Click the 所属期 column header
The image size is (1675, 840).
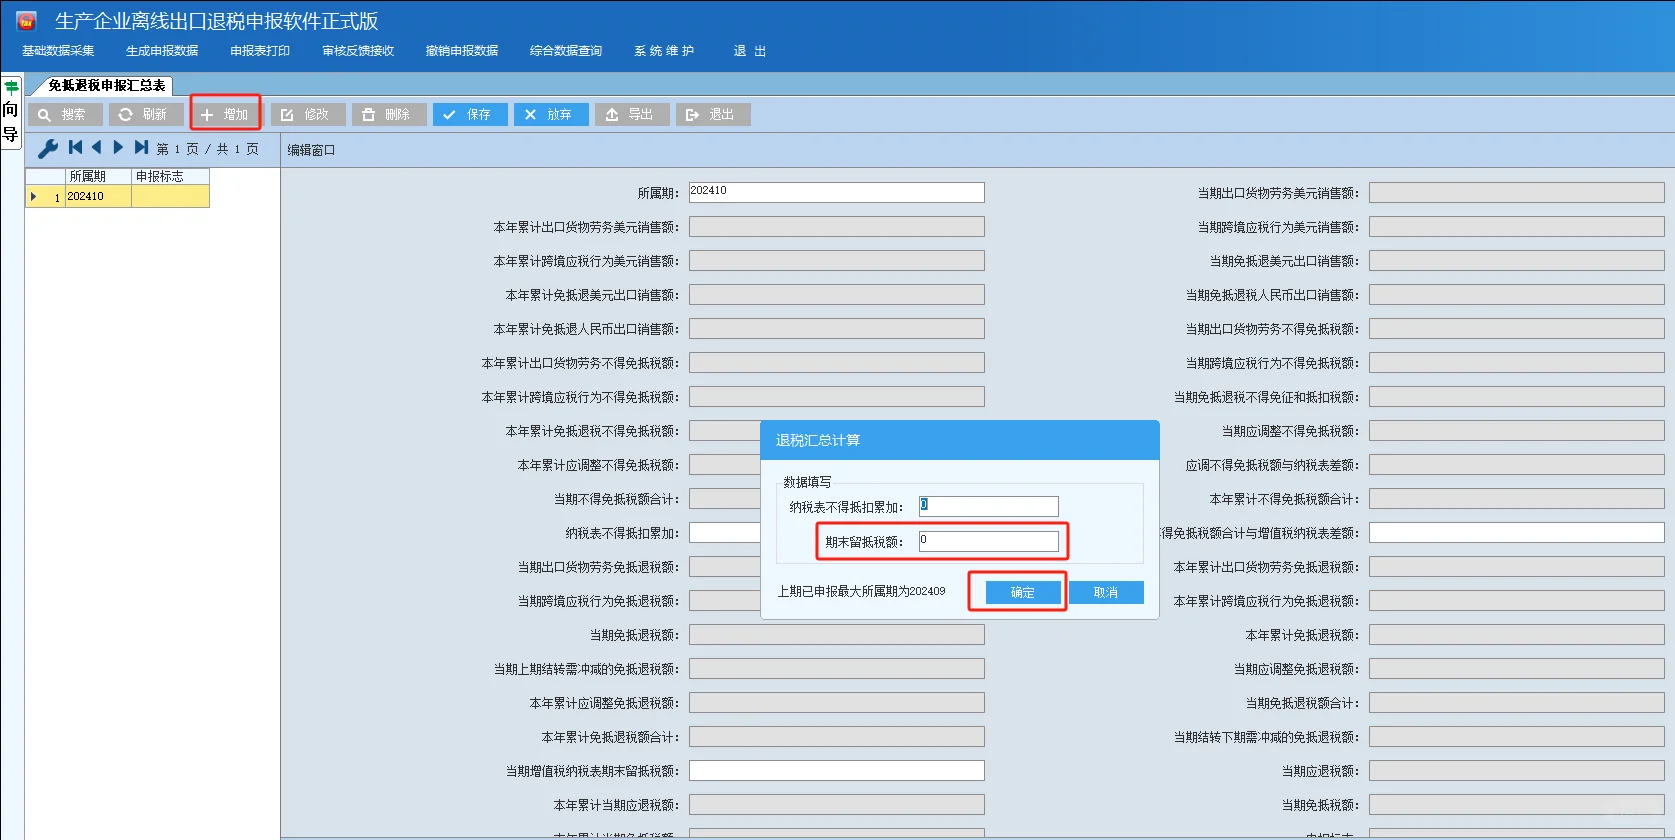pyautogui.click(x=98, y=176)
